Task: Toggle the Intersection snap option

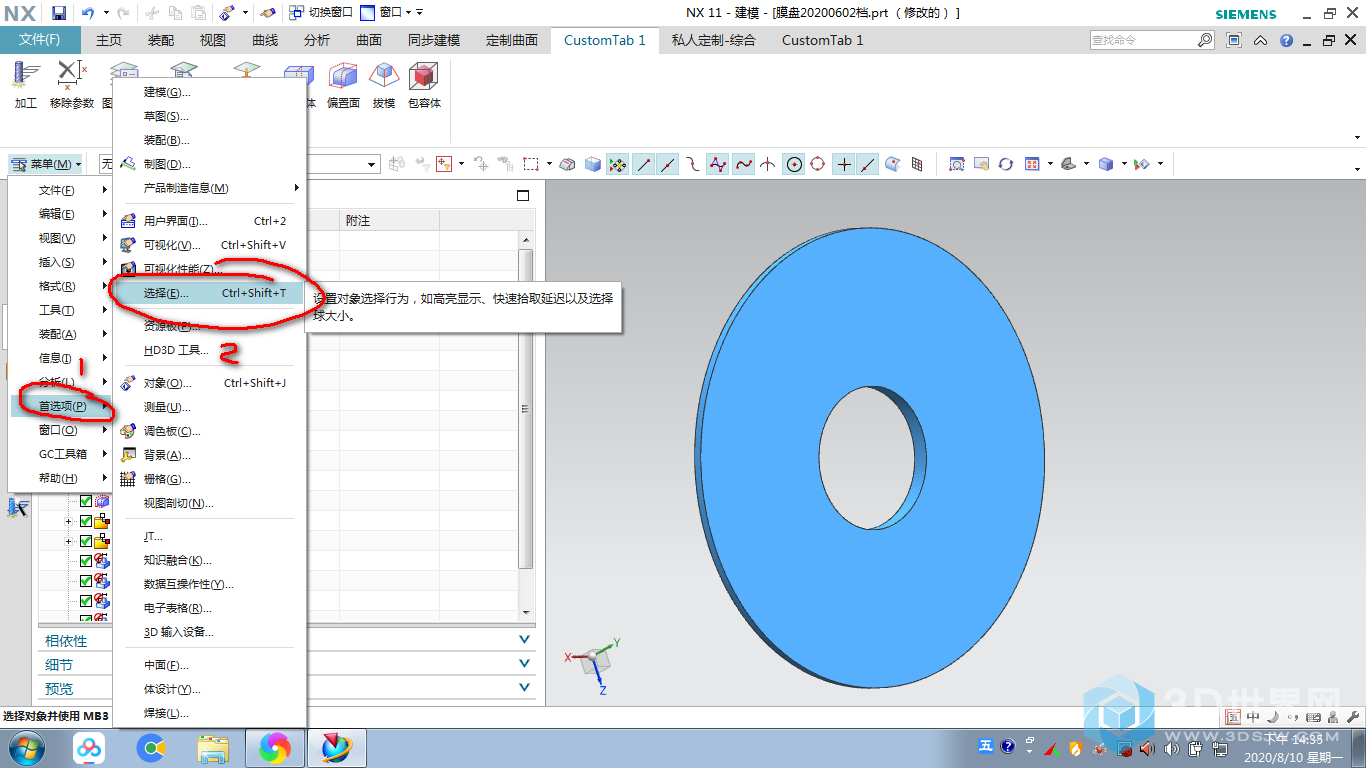Action: pyautogui.click(x=768, y=164)
